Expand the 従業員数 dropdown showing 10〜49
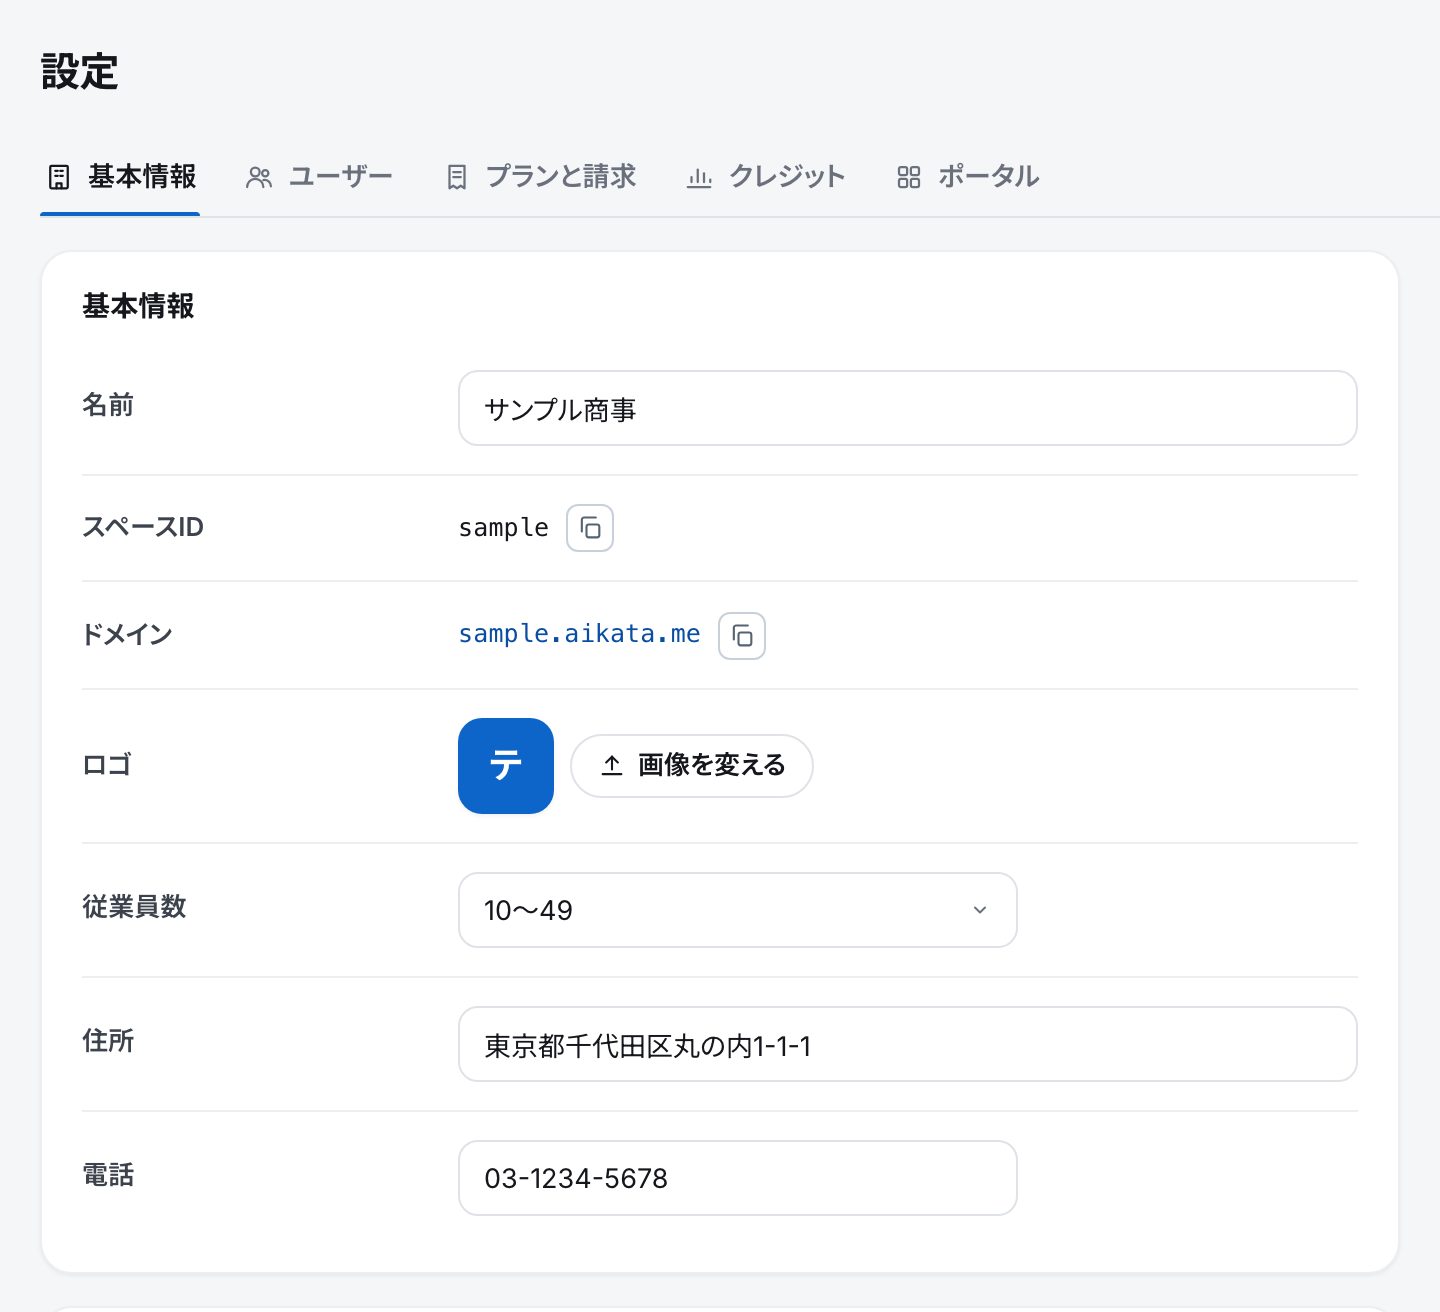The width and height of the screenshot is (1440, 1312). (738, 910)
